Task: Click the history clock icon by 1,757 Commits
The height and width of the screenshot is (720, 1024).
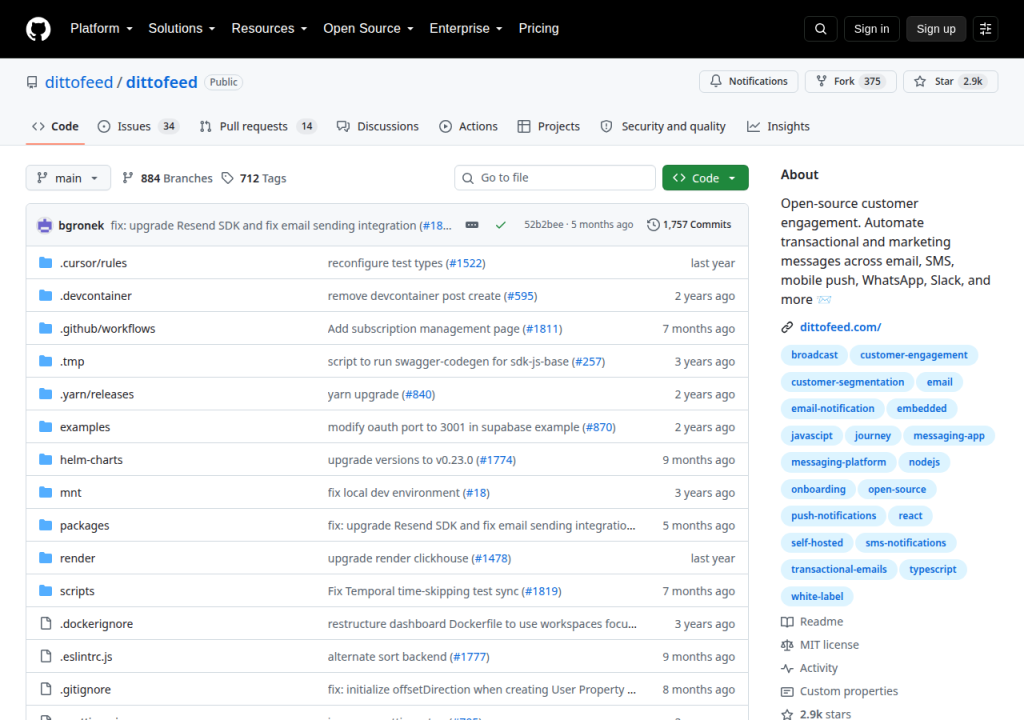Action: pyautogui.click(x=653, y=225)
